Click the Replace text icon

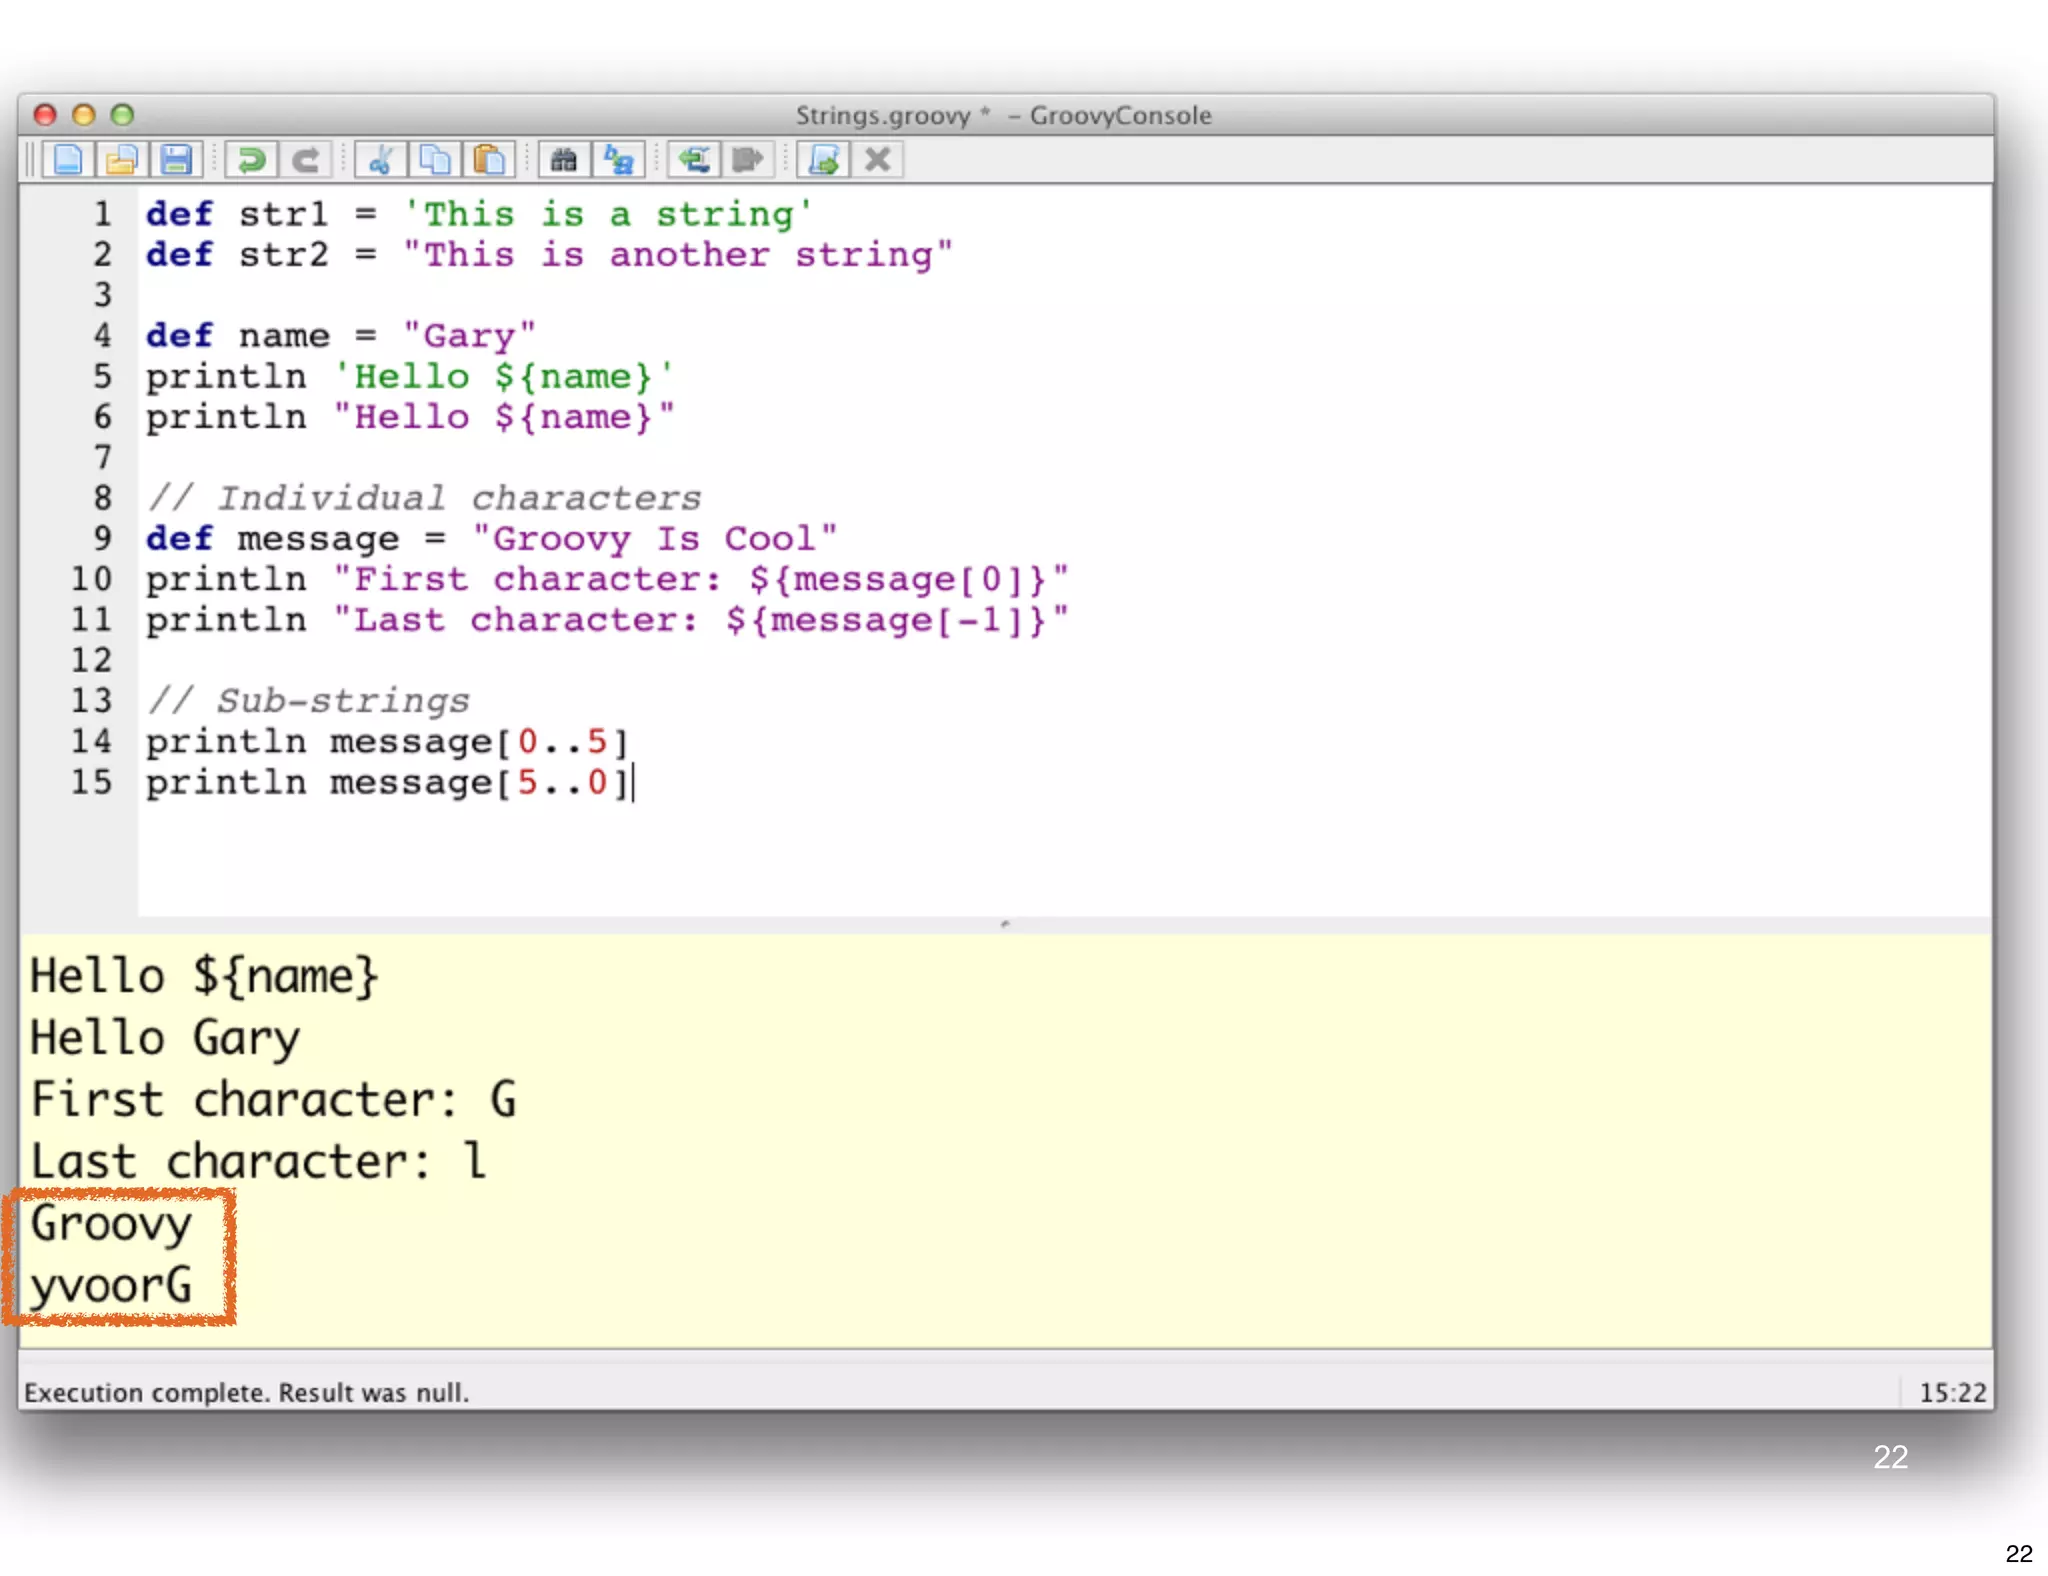[x=618, y=160]
